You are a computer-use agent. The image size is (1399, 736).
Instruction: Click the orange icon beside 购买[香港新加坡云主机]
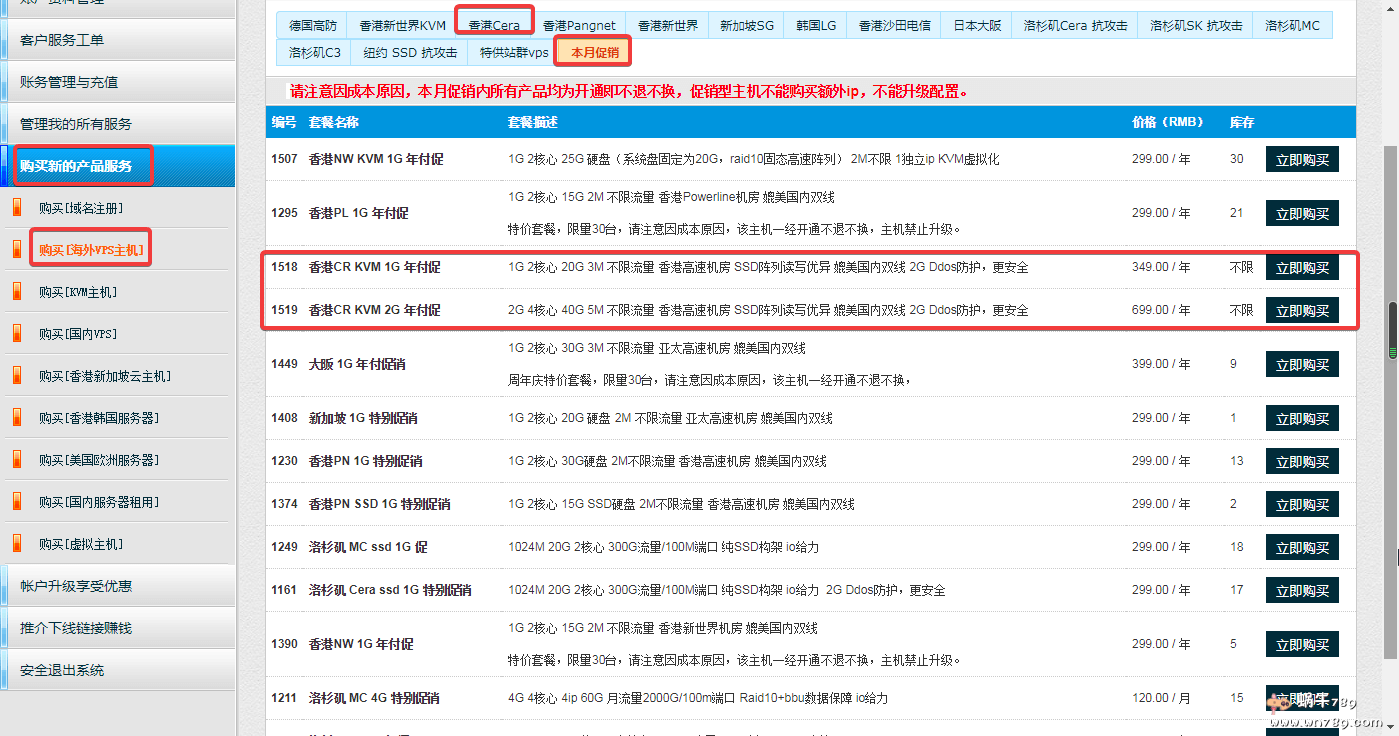(16, 376)
